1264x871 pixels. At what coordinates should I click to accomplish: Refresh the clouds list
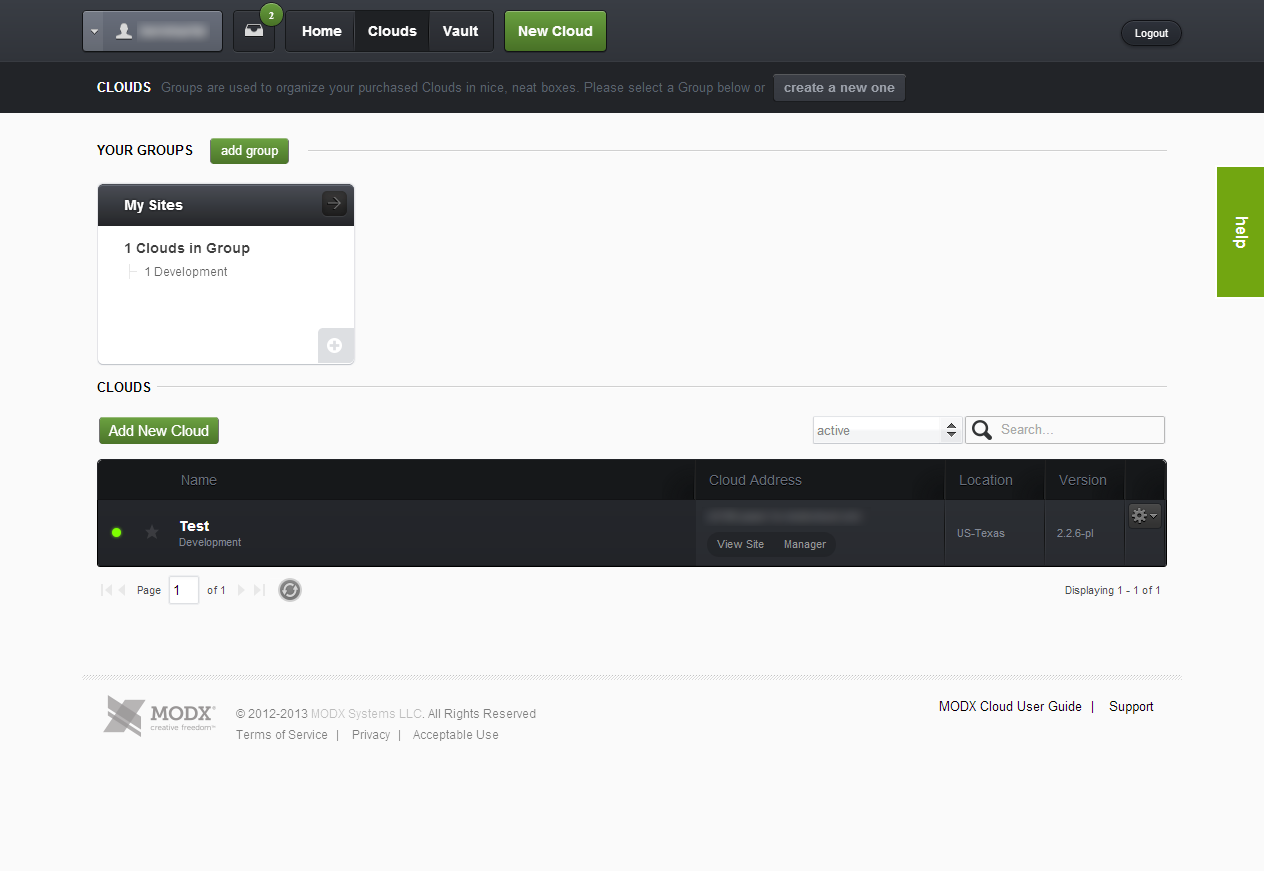290,590
